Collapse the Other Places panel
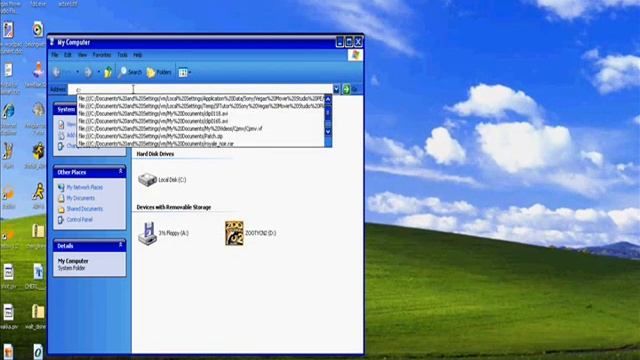The width and height of the screenshot is (640, 360). pyautogui.click(x=121, y=171)
